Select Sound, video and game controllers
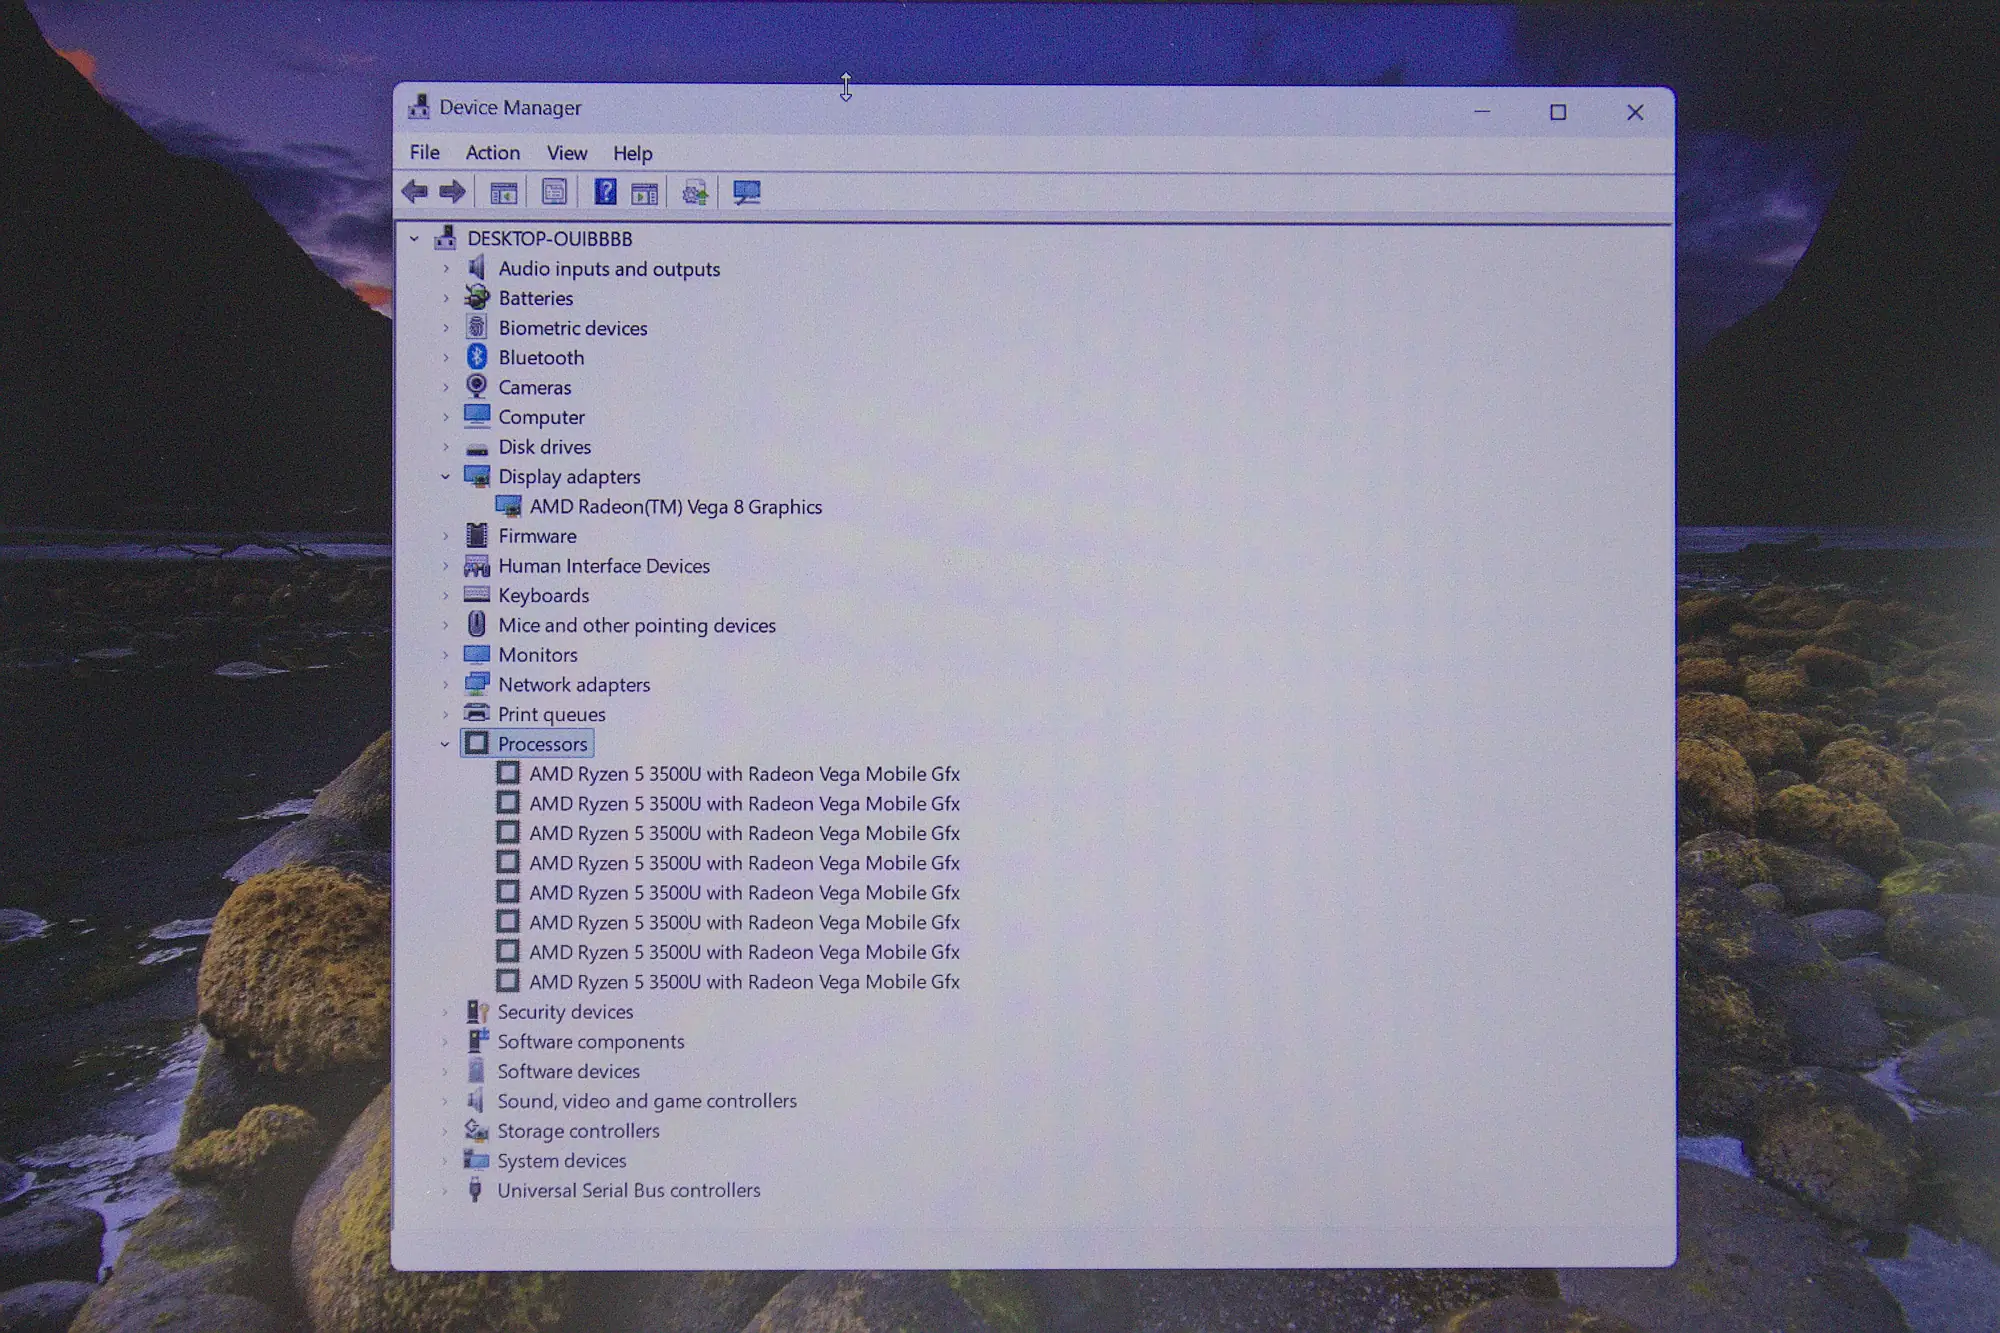2000x1333 pixels. click(x=647, y=1101)
